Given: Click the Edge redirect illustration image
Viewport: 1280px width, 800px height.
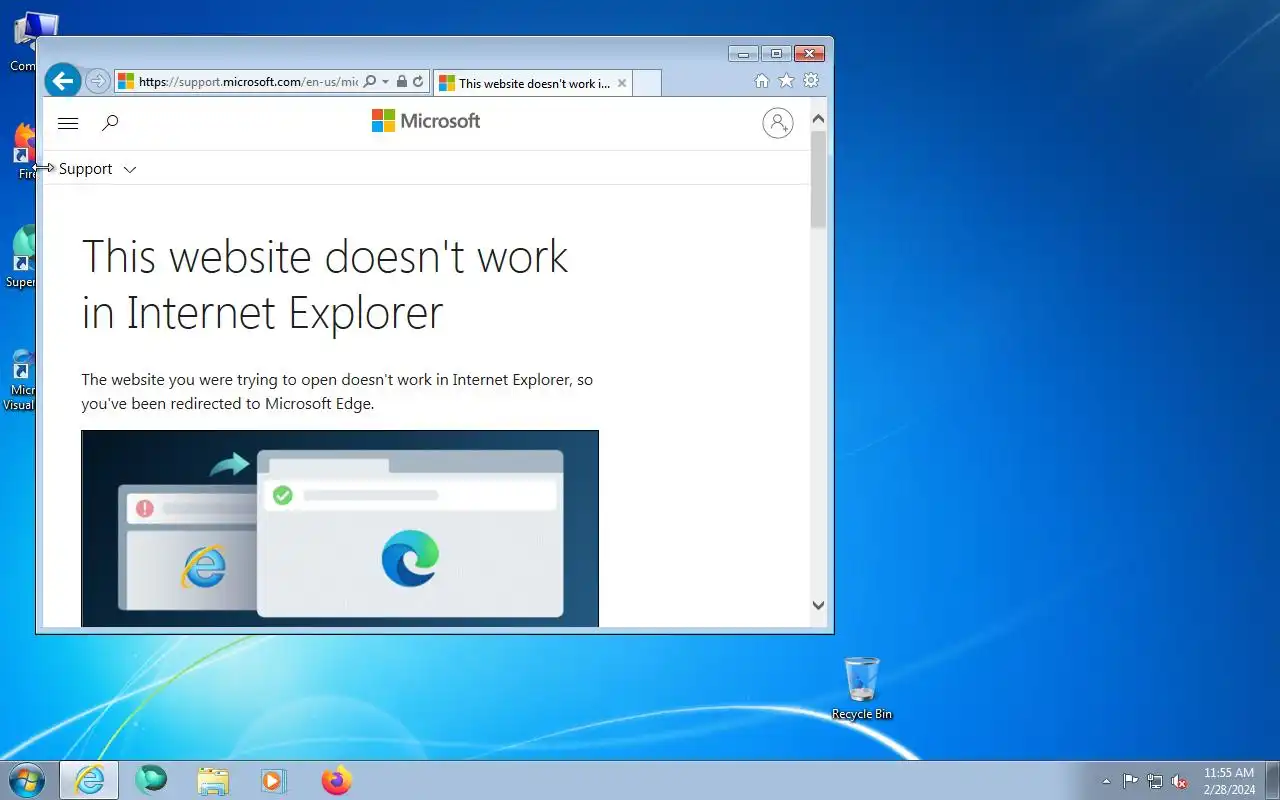Looking at the screenshot, I should 340,529.
